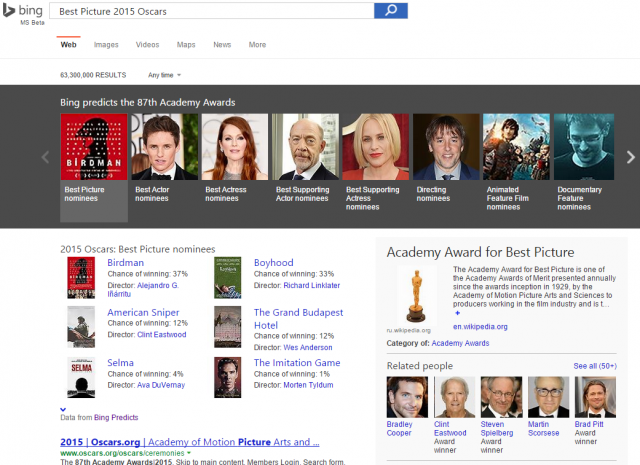Open the American Sniper title link
This screenshot has width=640, height=465.
pos(143,312)
